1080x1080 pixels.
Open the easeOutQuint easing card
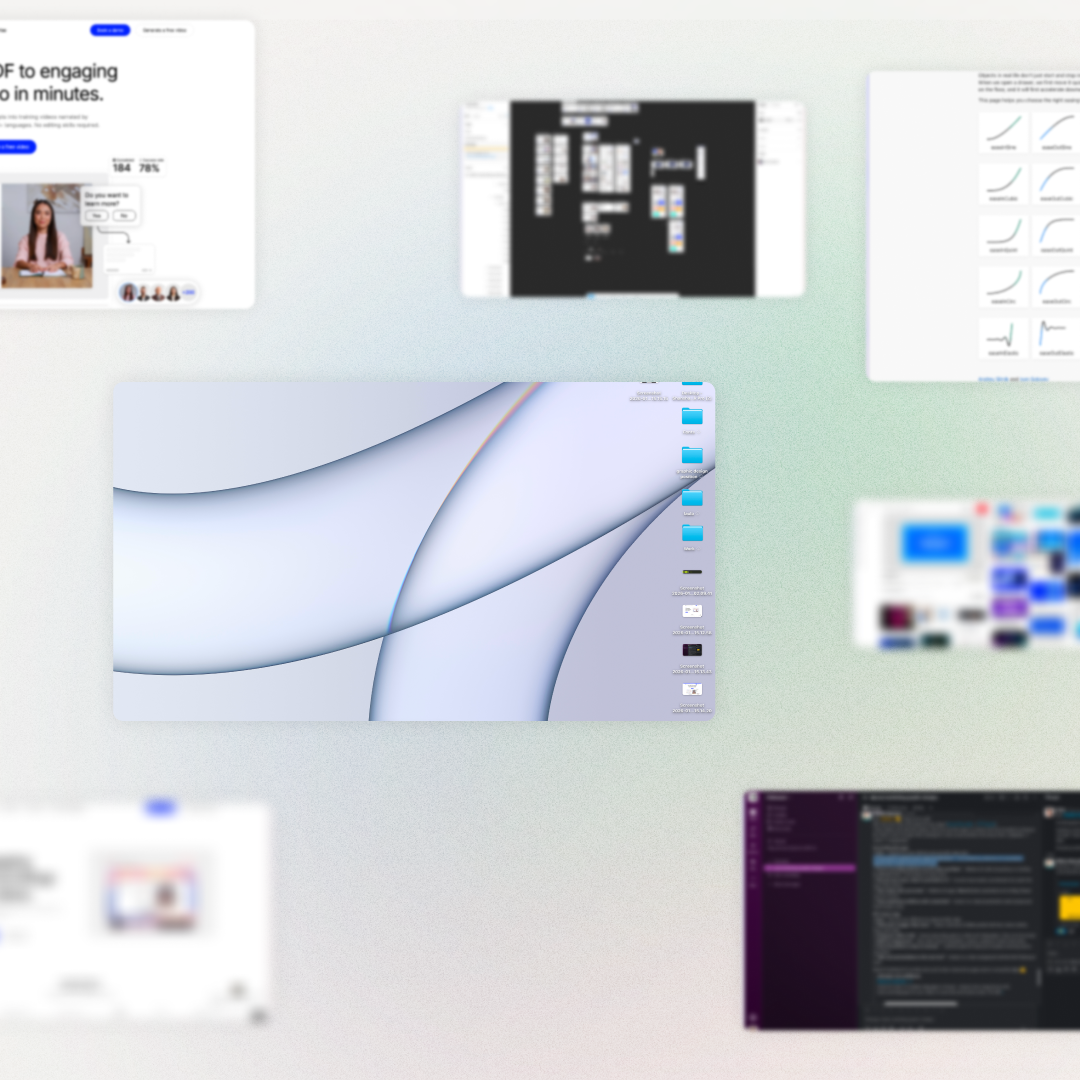[x=1056, y=236]
